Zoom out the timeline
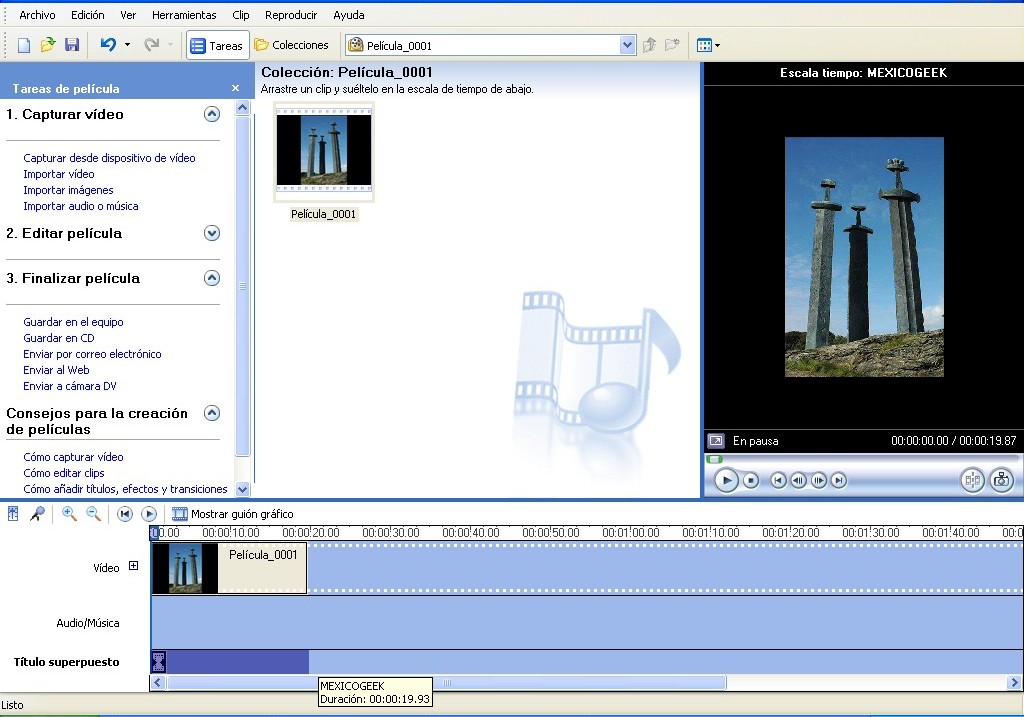The image size is (1024, 717). pos(93,514)
